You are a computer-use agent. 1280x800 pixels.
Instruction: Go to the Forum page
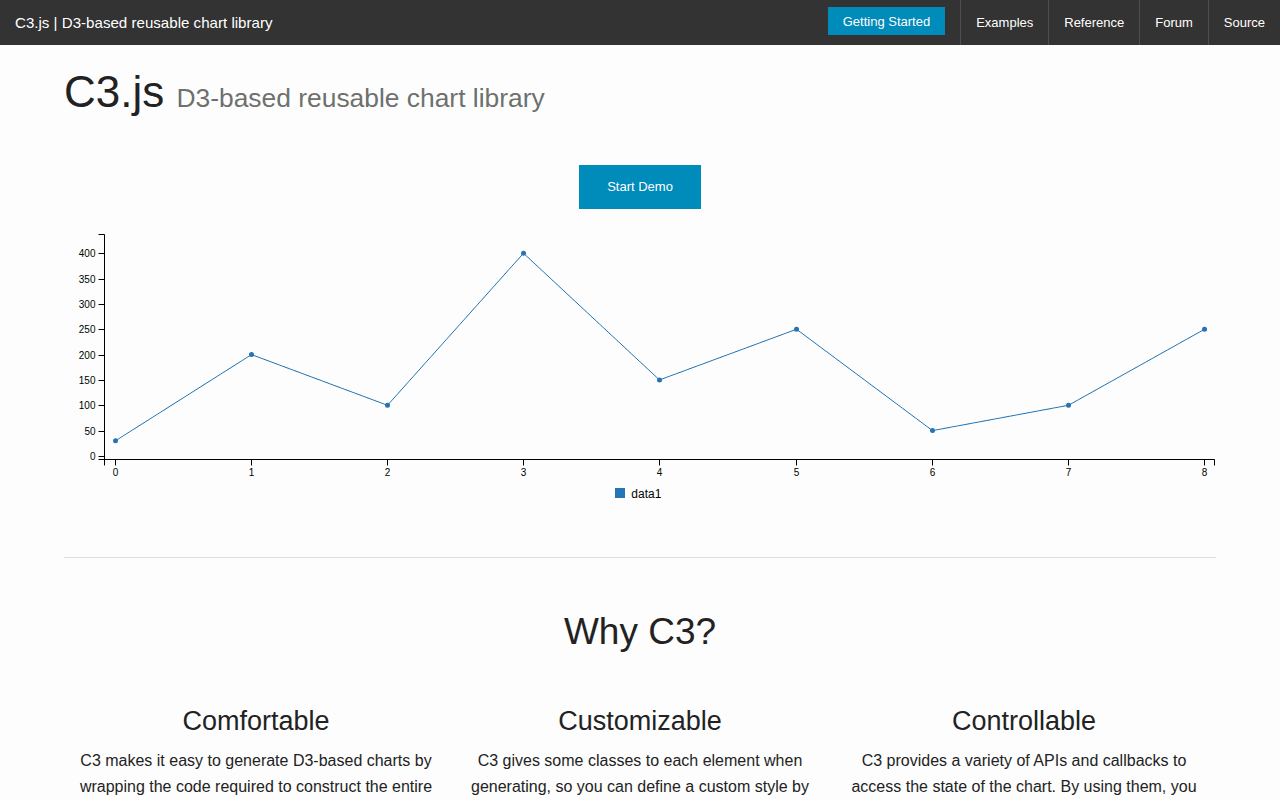coord(1174,22)
